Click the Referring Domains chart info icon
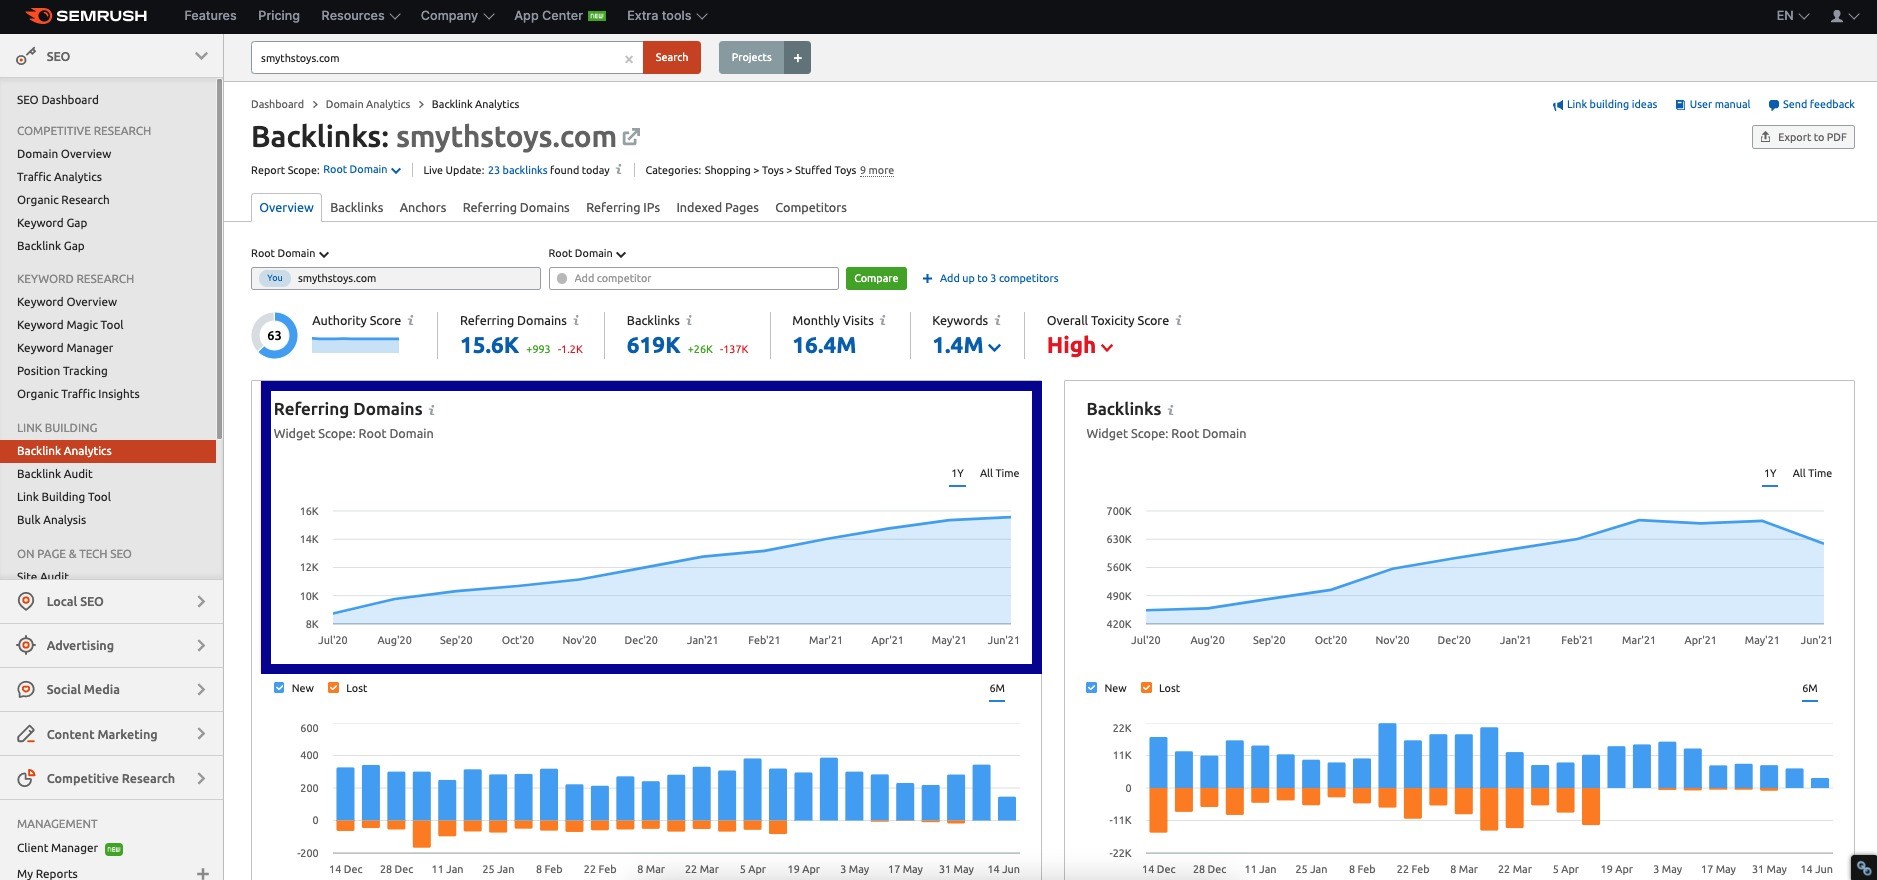This screenshot has width=1877, height=880. point(432,410)
